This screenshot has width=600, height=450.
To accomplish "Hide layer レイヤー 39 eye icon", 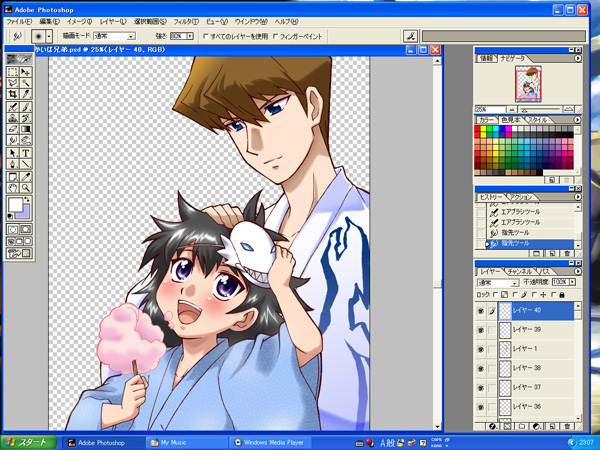I will (481, 330).
